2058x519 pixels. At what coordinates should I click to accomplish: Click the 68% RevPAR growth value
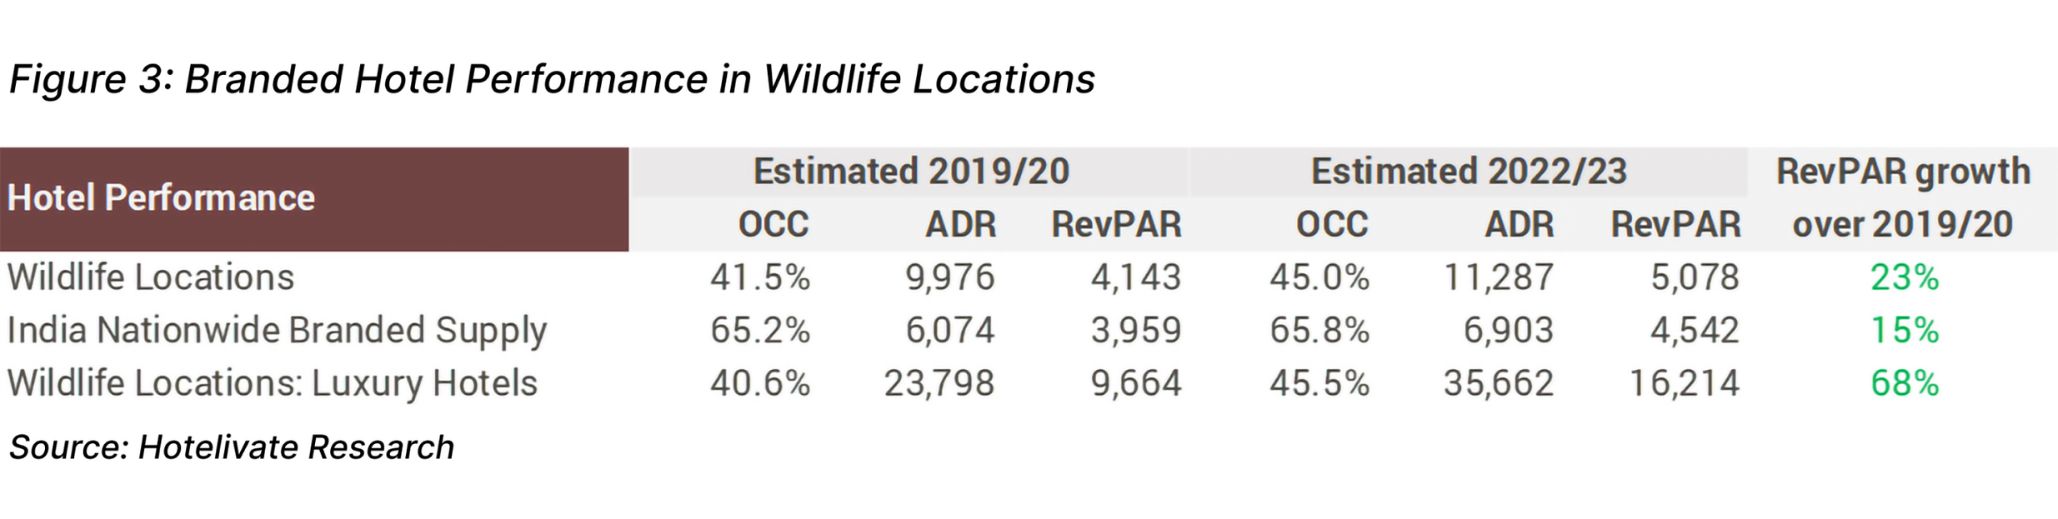(1904, 383)
